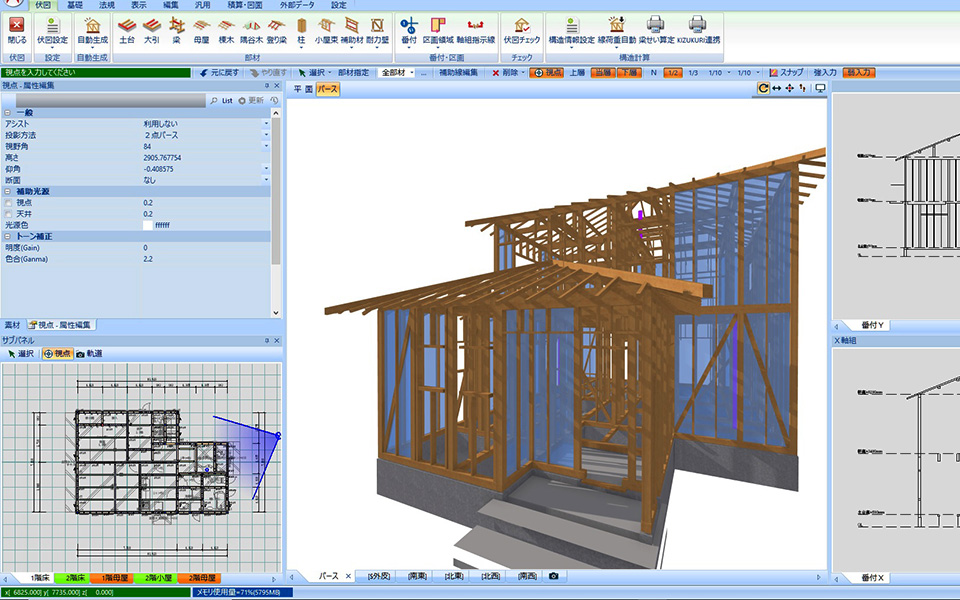Viewport: 960px width, 600px height.
Task: Select the 土台 (sill) member tool
Action: click(x=127, y=27)
